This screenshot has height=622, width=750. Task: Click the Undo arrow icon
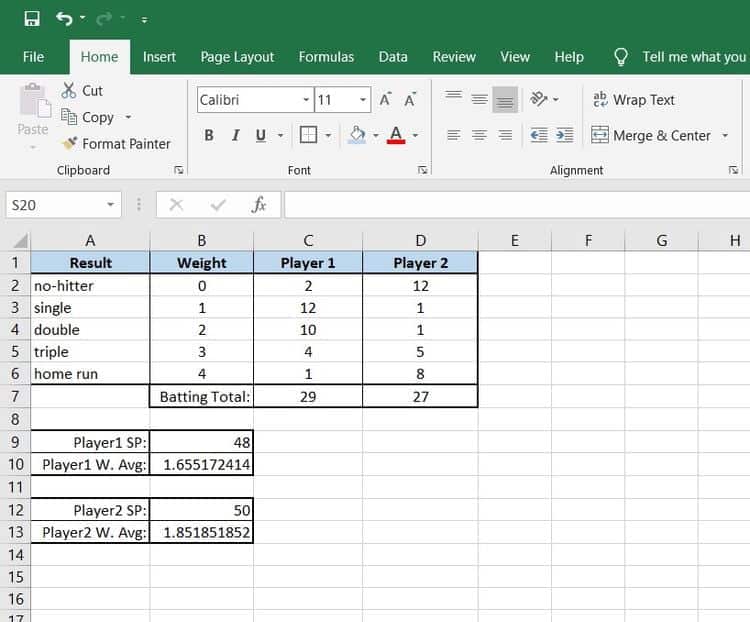[64, 19]
